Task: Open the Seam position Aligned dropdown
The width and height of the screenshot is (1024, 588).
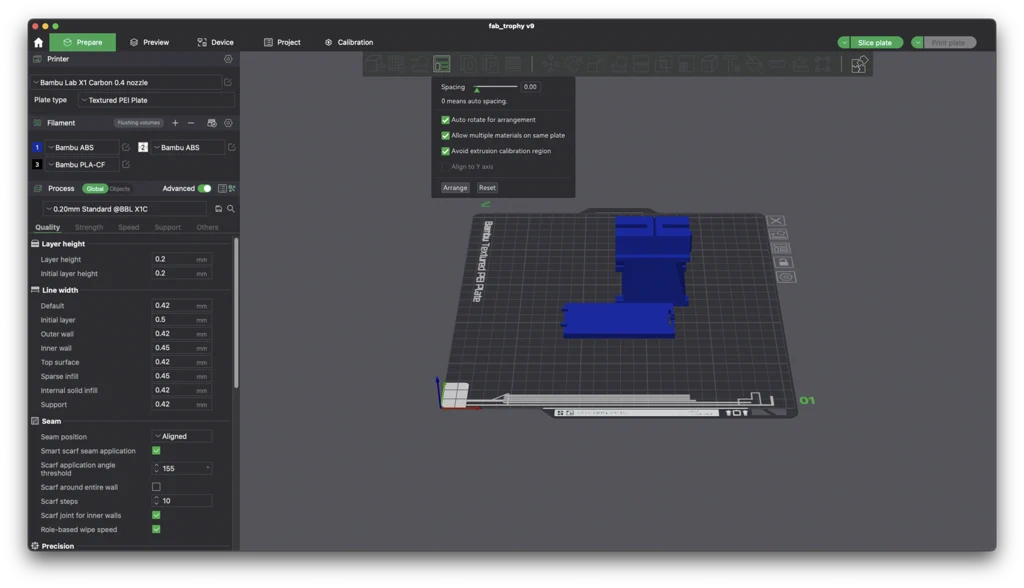Action: pyautogui.click(x=182, y=436)
